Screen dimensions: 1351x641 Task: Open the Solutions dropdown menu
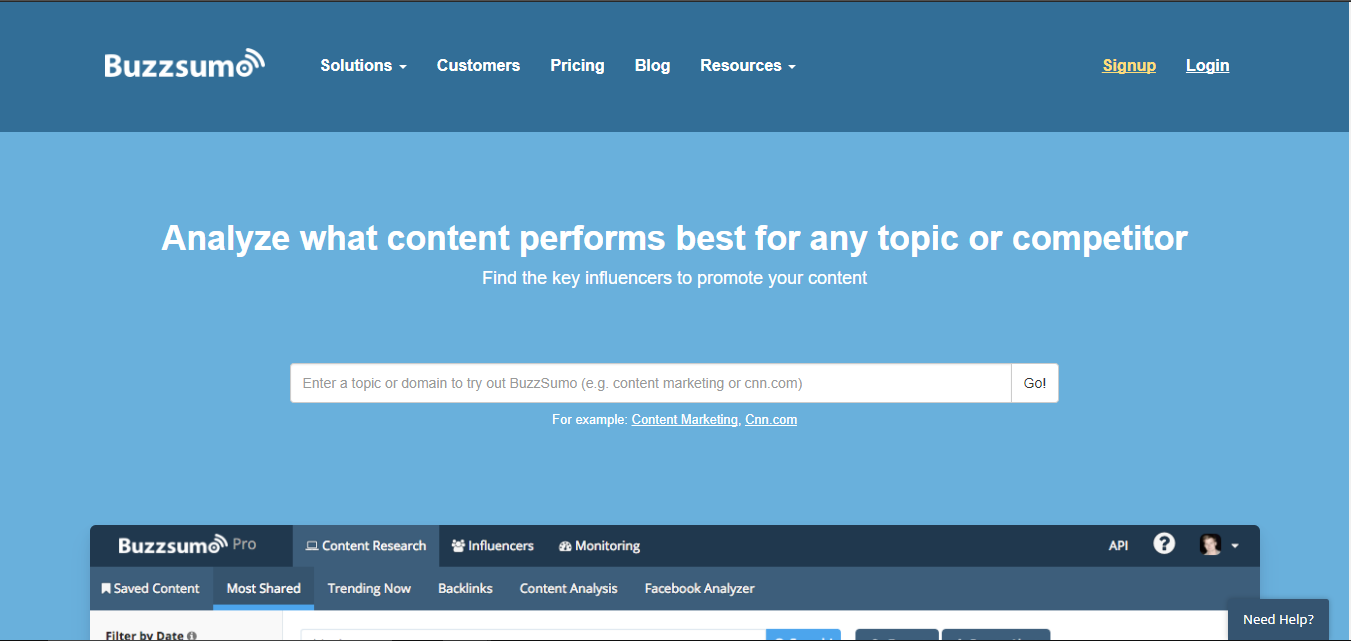click(363, 66)
